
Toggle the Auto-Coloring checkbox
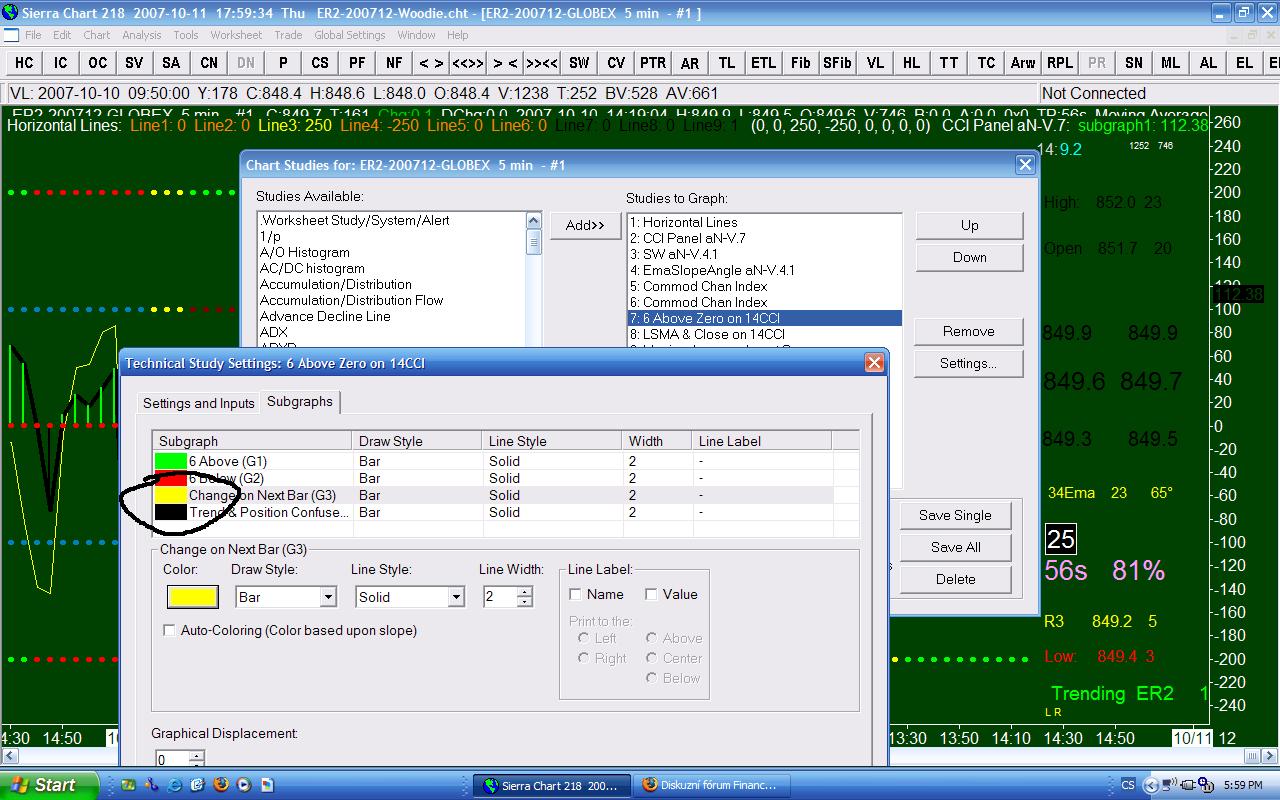(169, 630)
